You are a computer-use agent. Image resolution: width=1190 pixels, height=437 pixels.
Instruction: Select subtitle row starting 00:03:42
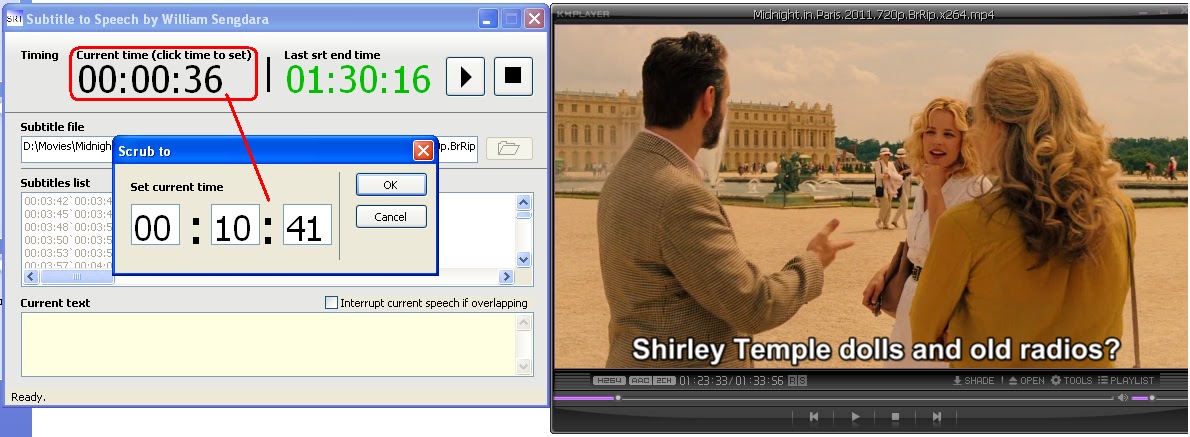pyautogui.click(x=68, y=201)
